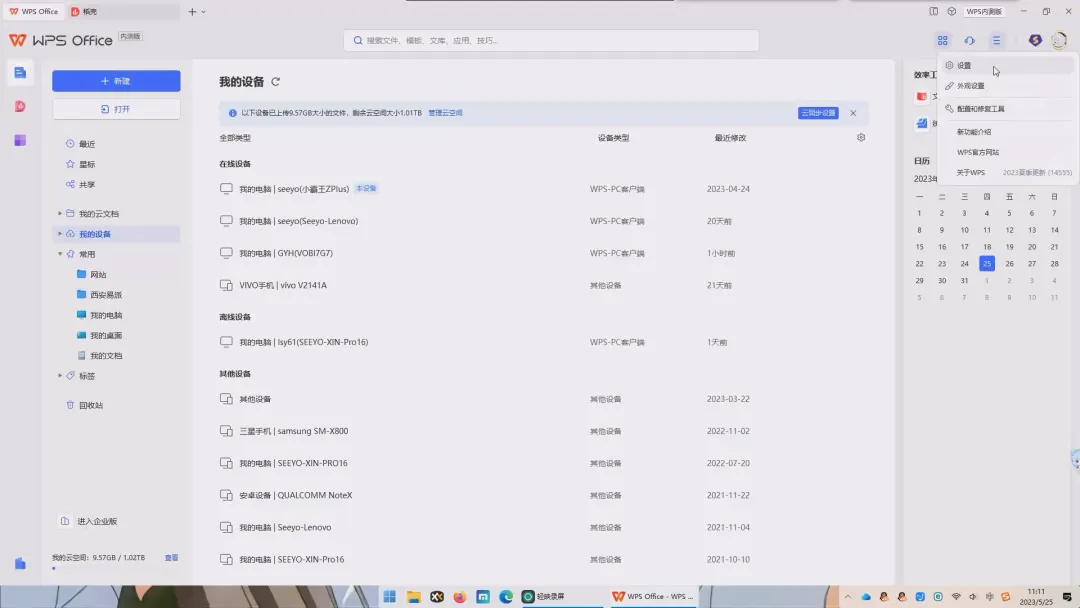Click the blue cloud folder icon at rail bottom
The image size is (1080, 608).
20,563
